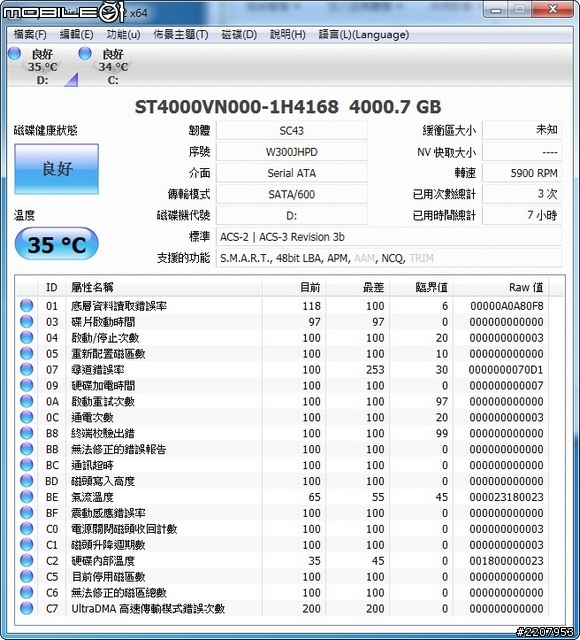The width and height of the screenshot is (580, 640).
Task: Click the firmware field showing SC43
Action: click(x=291, y=131)
